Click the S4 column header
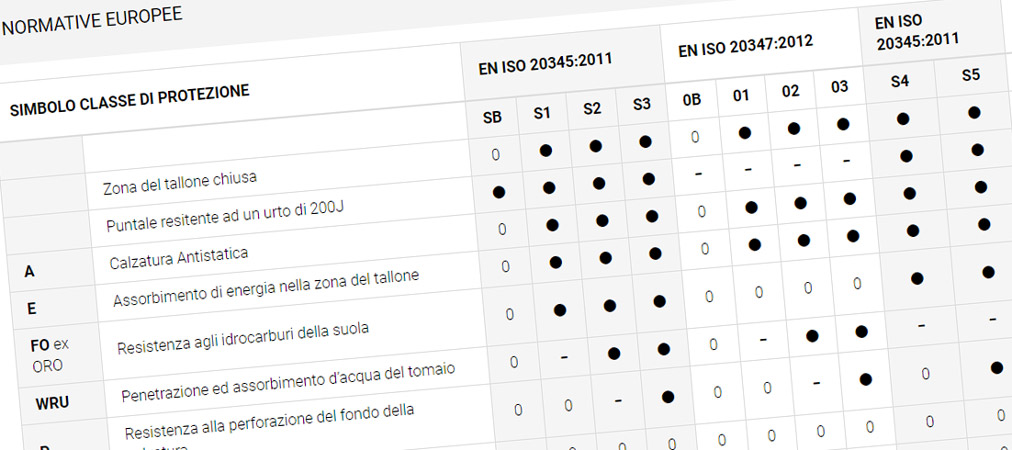 [900, 81]
